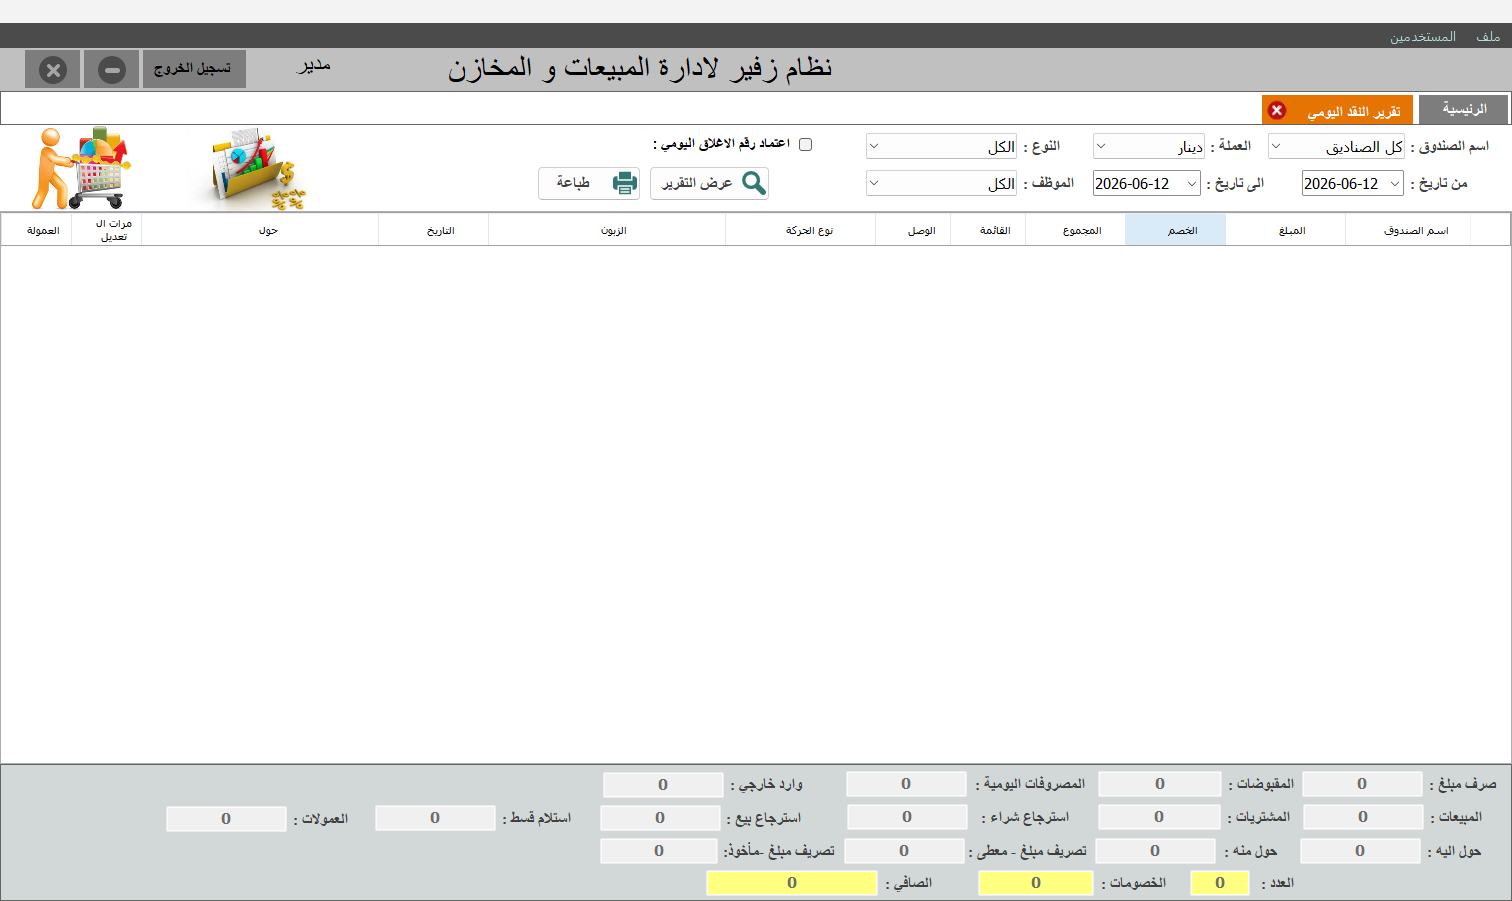Screen dimensions: 1512x901
Task: Click the shopping cart figure icon
Action: 83,167
